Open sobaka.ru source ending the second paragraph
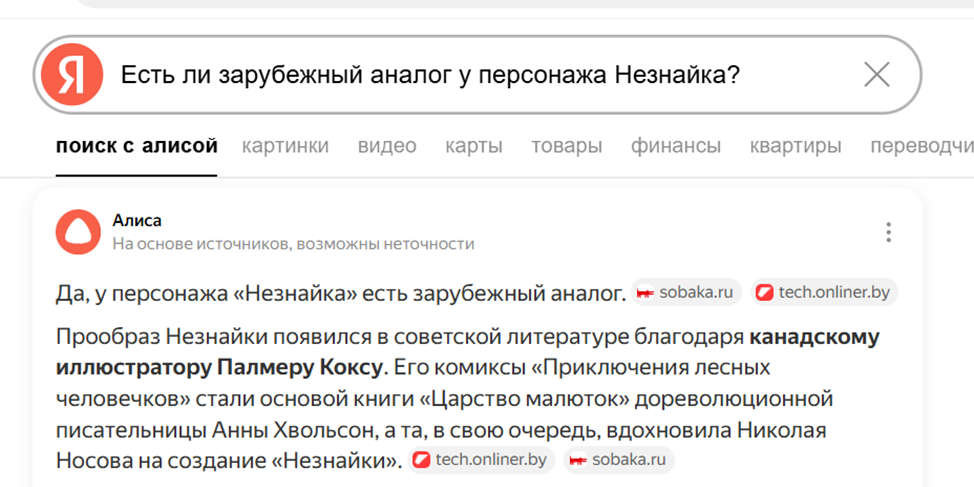Image resolution: width=974 pixels, height=487 pixels. [x=619, y=460]
